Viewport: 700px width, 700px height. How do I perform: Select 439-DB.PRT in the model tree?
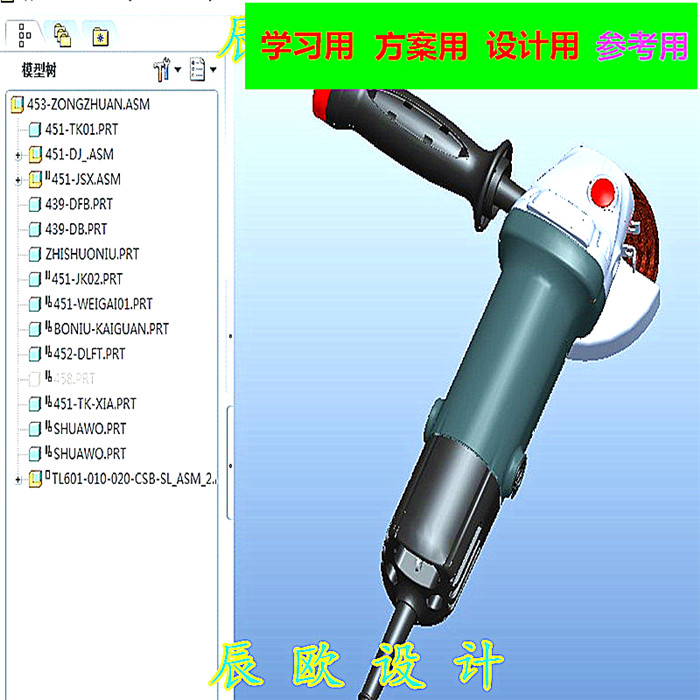pyautogui.click(x=76, y=229)
